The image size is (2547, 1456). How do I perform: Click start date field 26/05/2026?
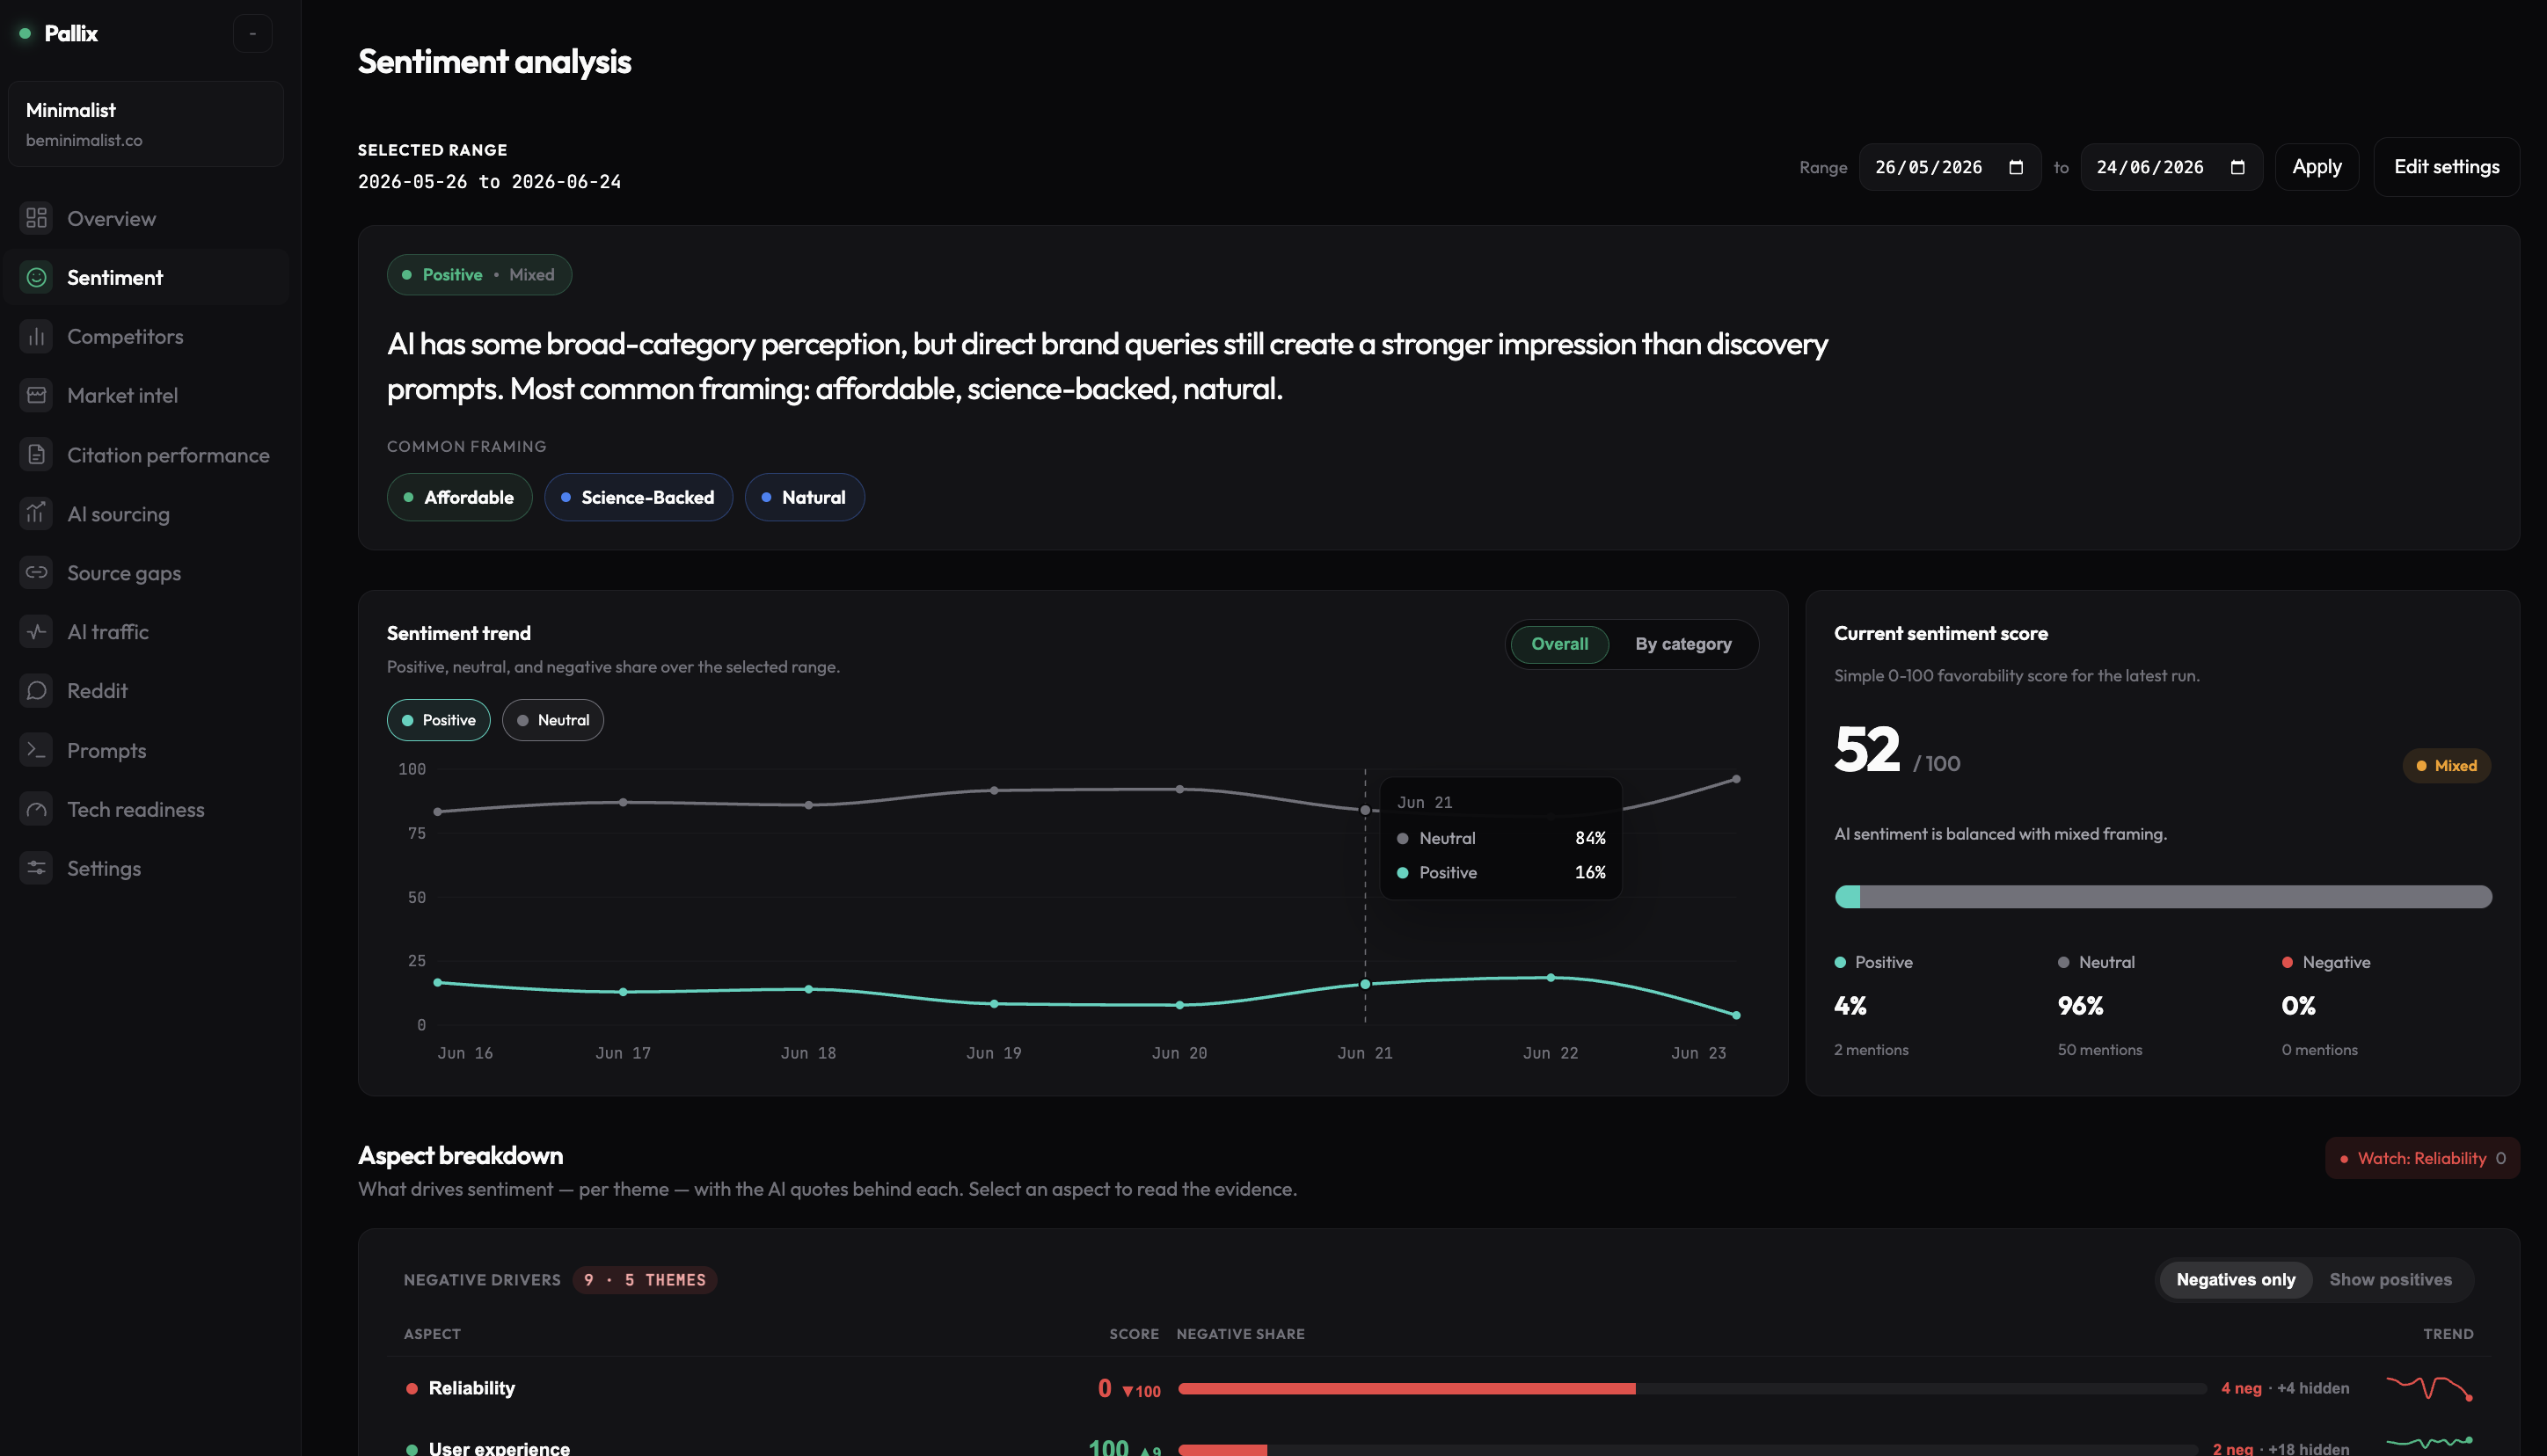pos(1949,167)
